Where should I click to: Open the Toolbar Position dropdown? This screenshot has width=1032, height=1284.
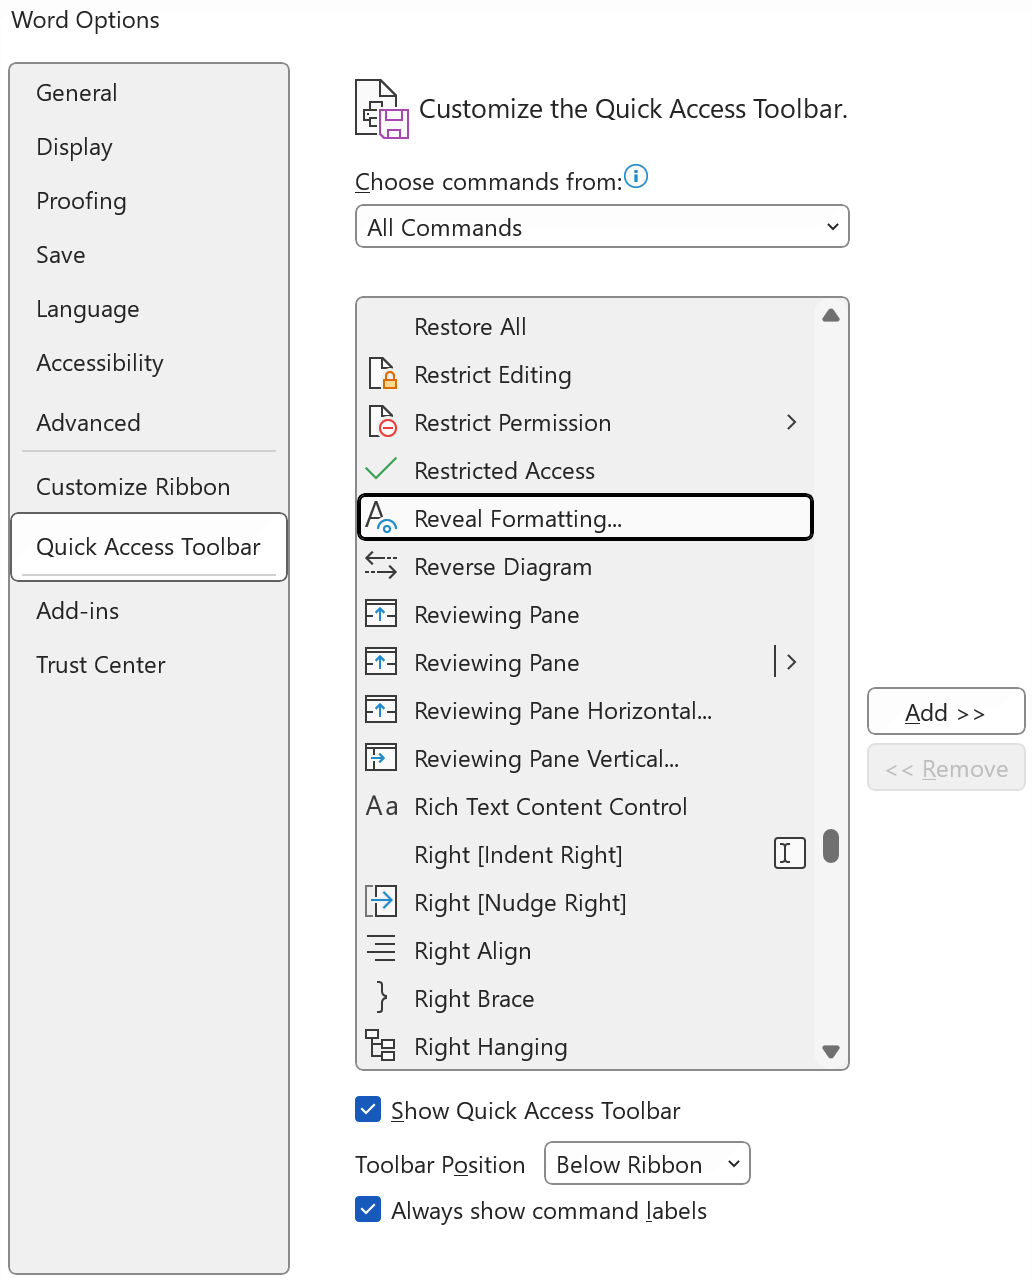click(x=647, y=1164)
